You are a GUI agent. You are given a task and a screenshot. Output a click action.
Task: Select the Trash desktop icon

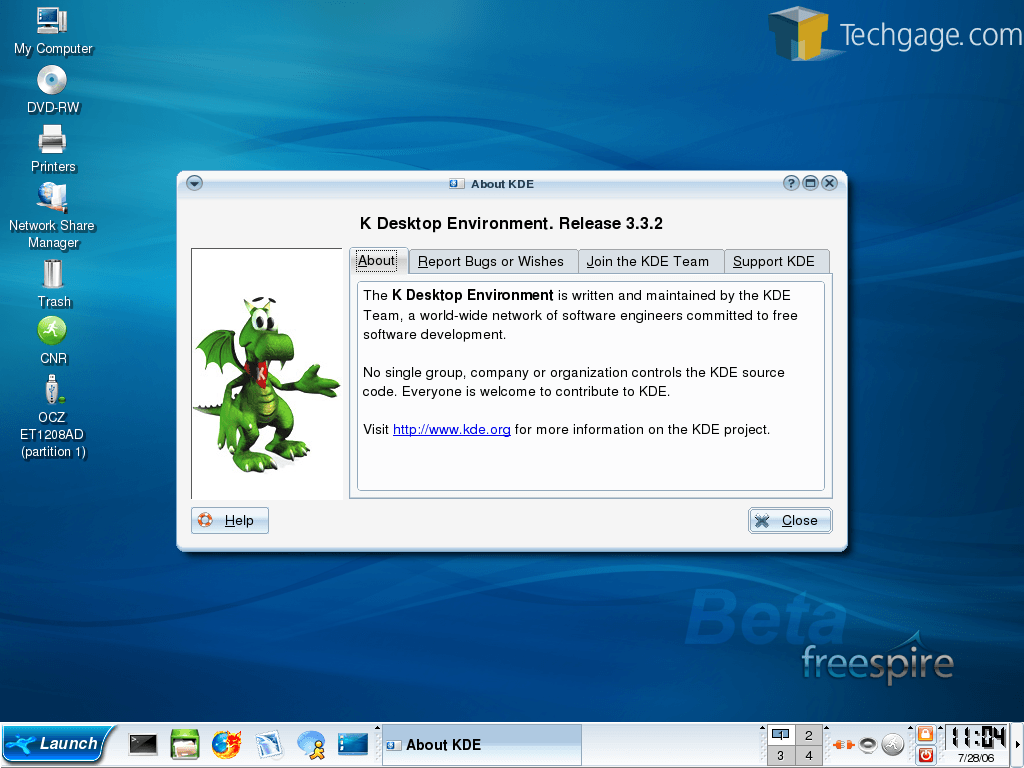point(53,283)
